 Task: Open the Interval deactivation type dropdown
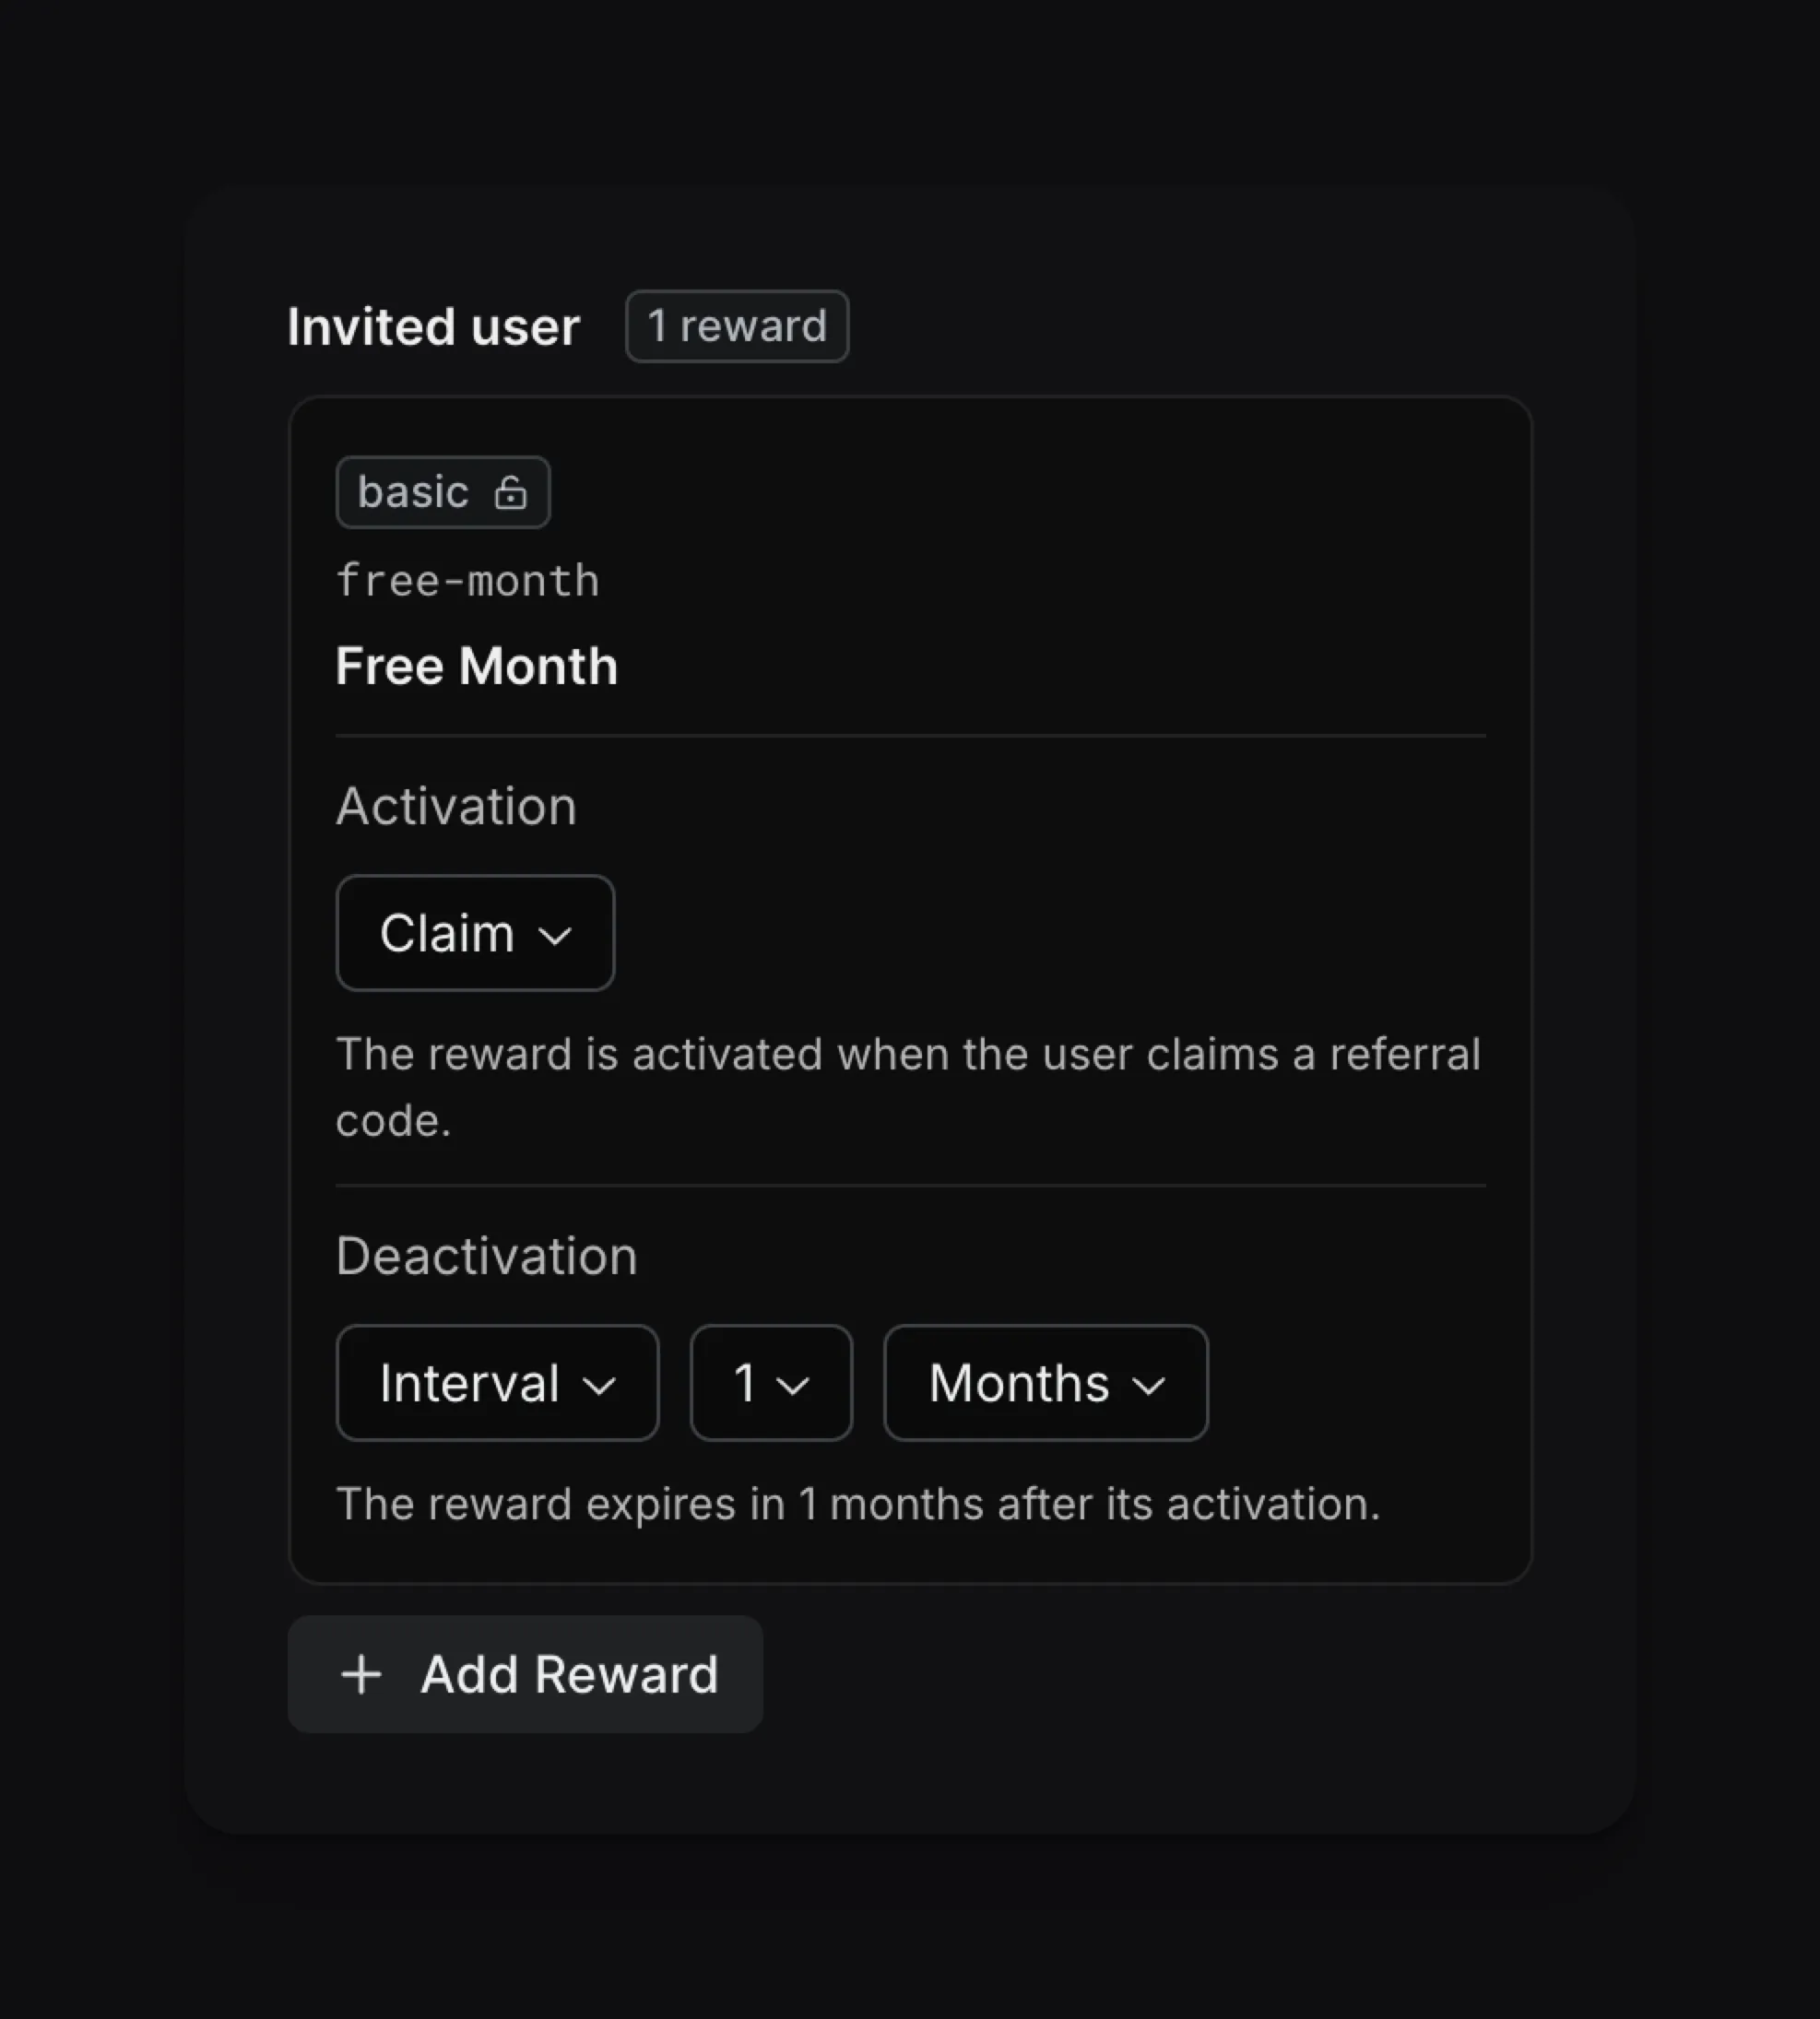pyautogui.click(x=497, y=1383)
